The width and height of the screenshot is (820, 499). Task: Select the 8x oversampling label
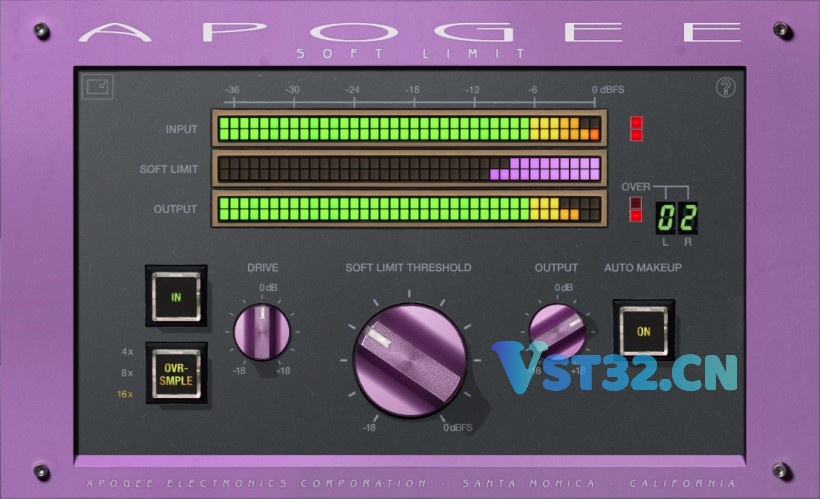coord(127,373)
